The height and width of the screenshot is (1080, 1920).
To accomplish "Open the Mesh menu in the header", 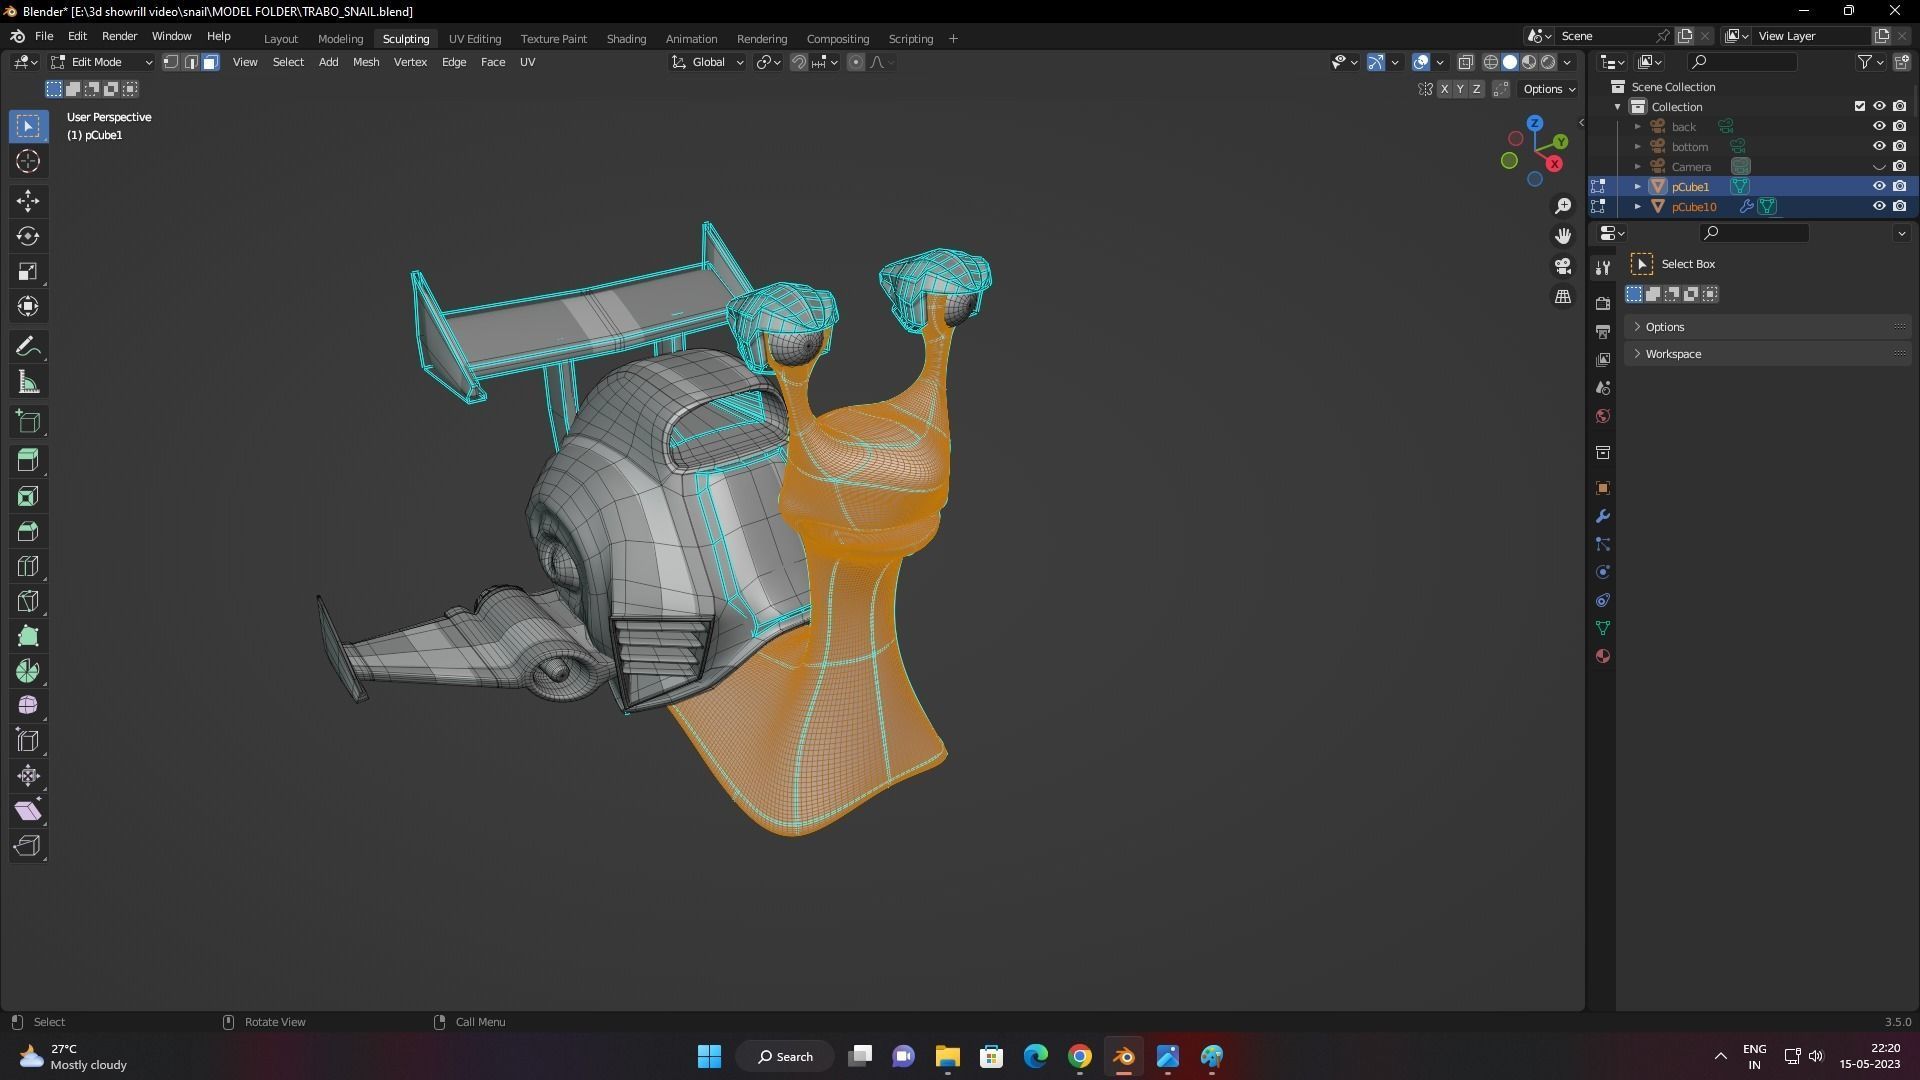I will 365,61.
